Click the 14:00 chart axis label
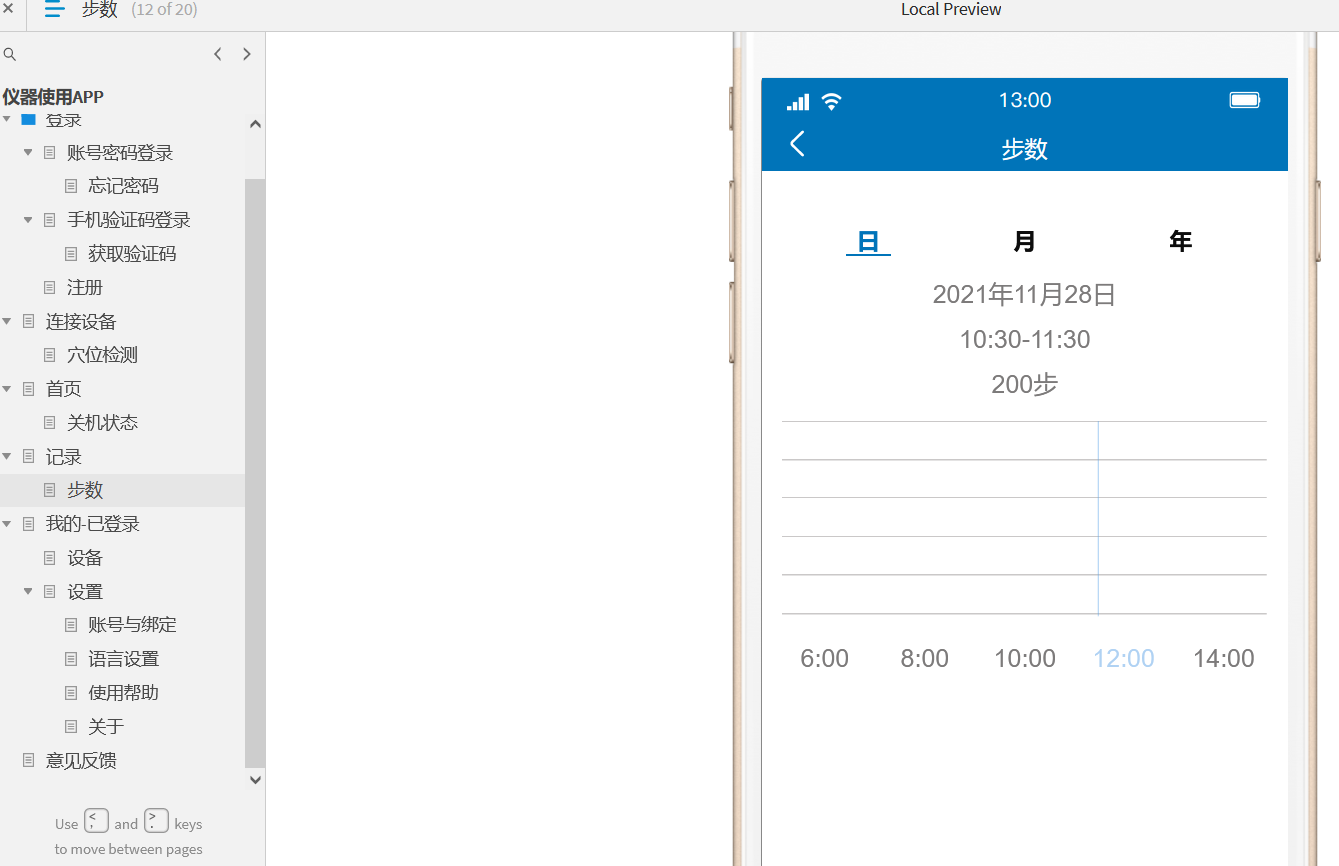This screenshot has height=866, width=1339. [x=1224, y=658]
